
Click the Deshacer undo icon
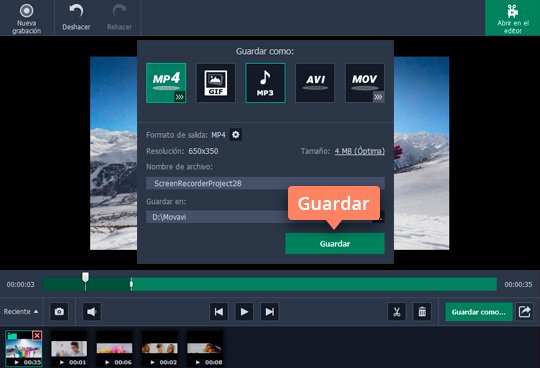click(76, 11)
